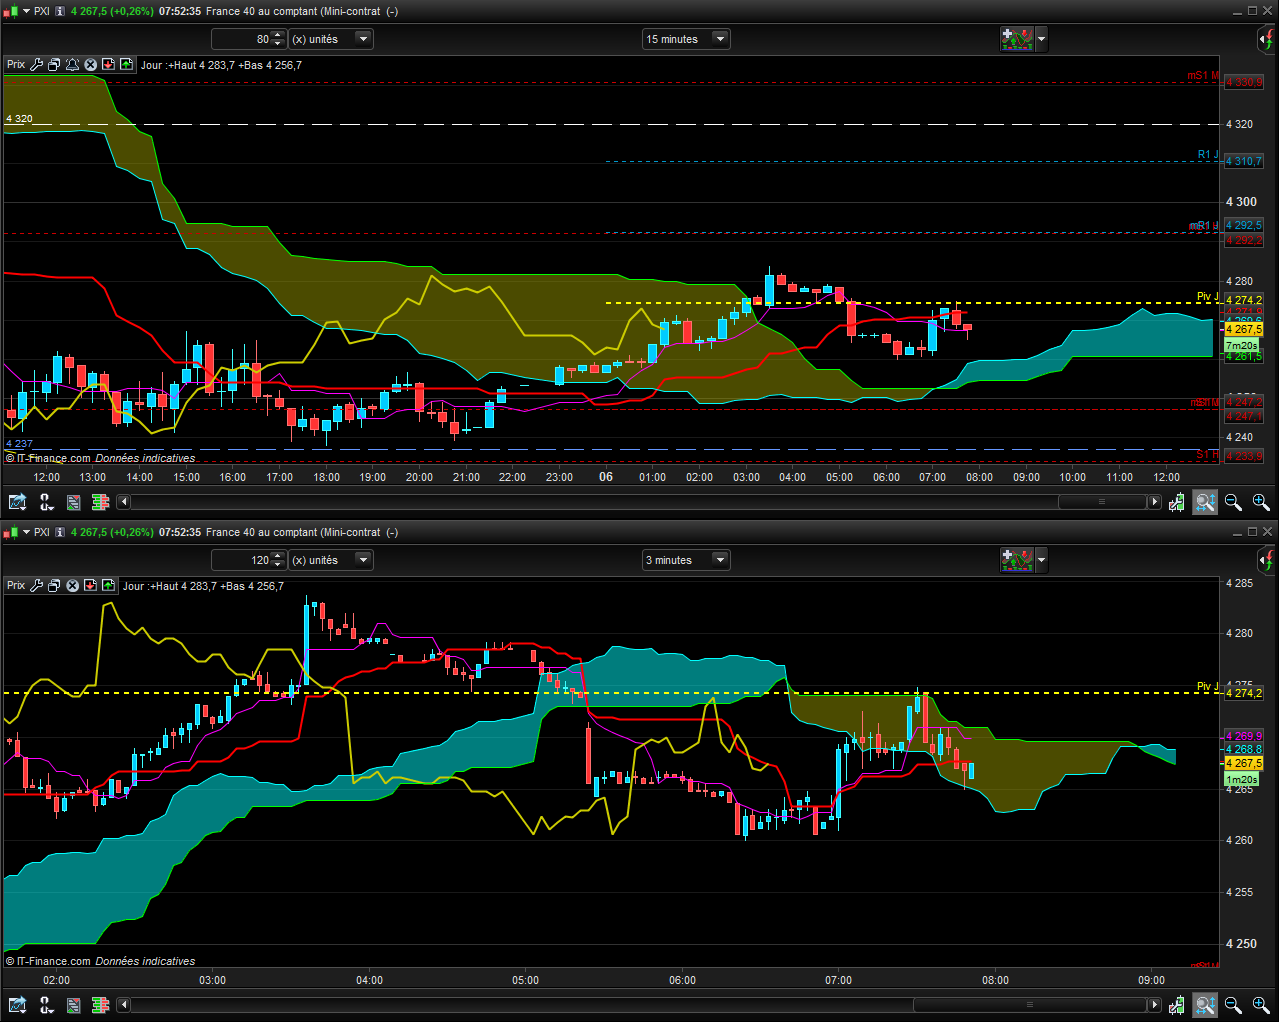
Task: Open order book bars icon below 3-minute chart
Action: [100, 1005]
